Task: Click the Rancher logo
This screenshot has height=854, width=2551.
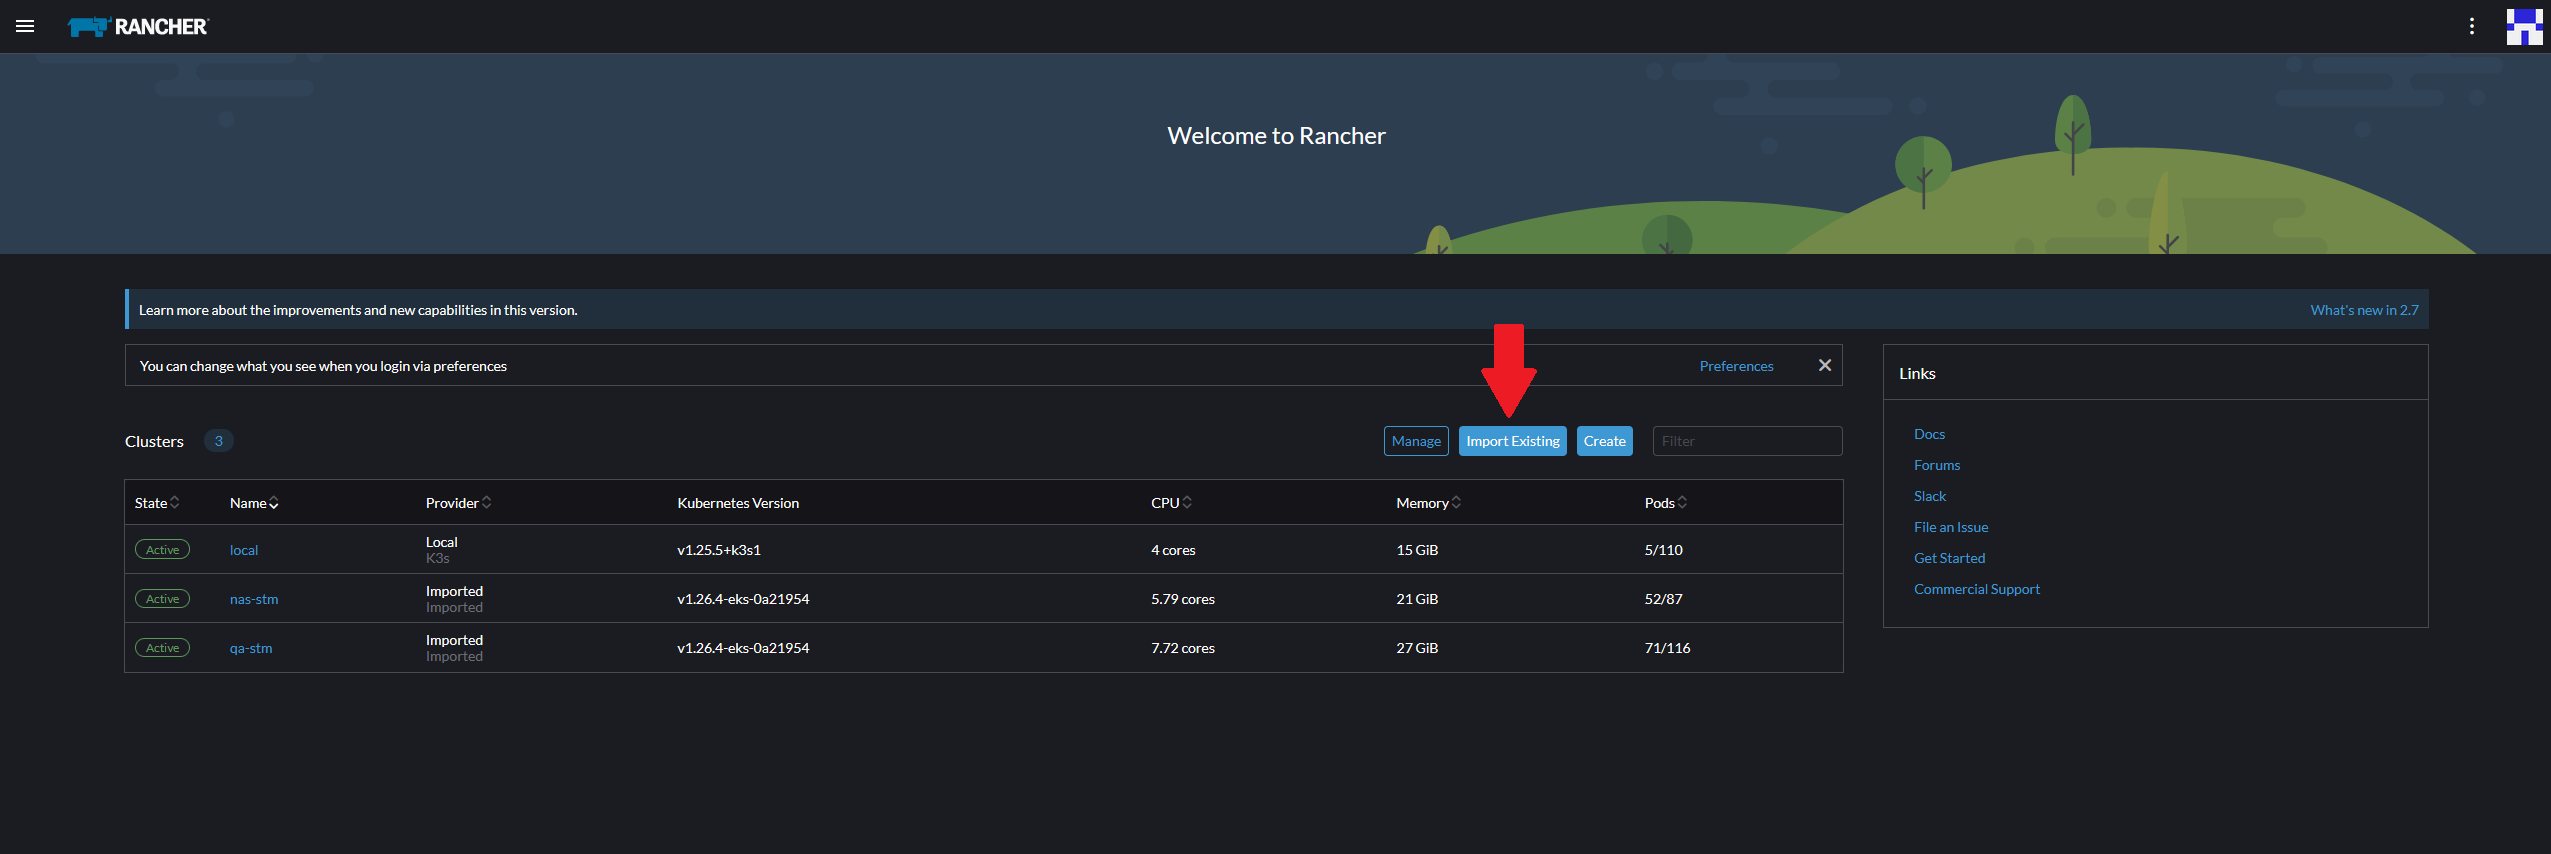Action: [x=138, y=27]
